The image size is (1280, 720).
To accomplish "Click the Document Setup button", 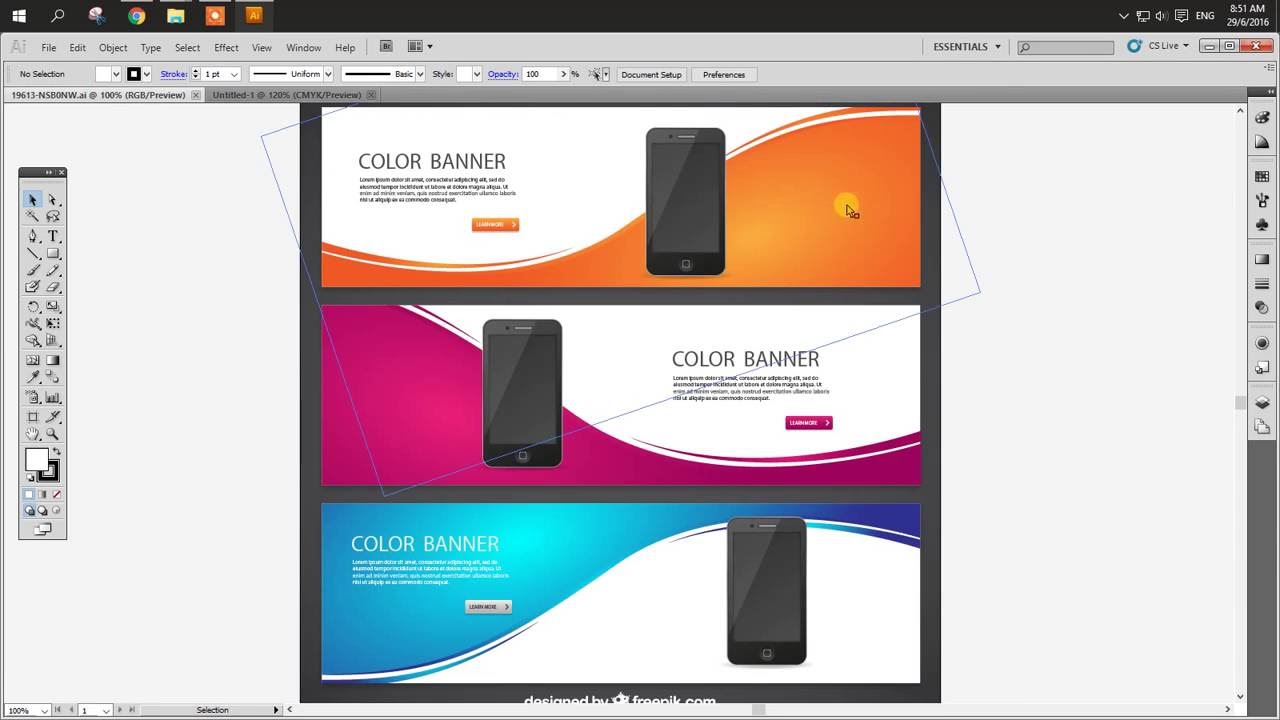I will tap(651, 74).
